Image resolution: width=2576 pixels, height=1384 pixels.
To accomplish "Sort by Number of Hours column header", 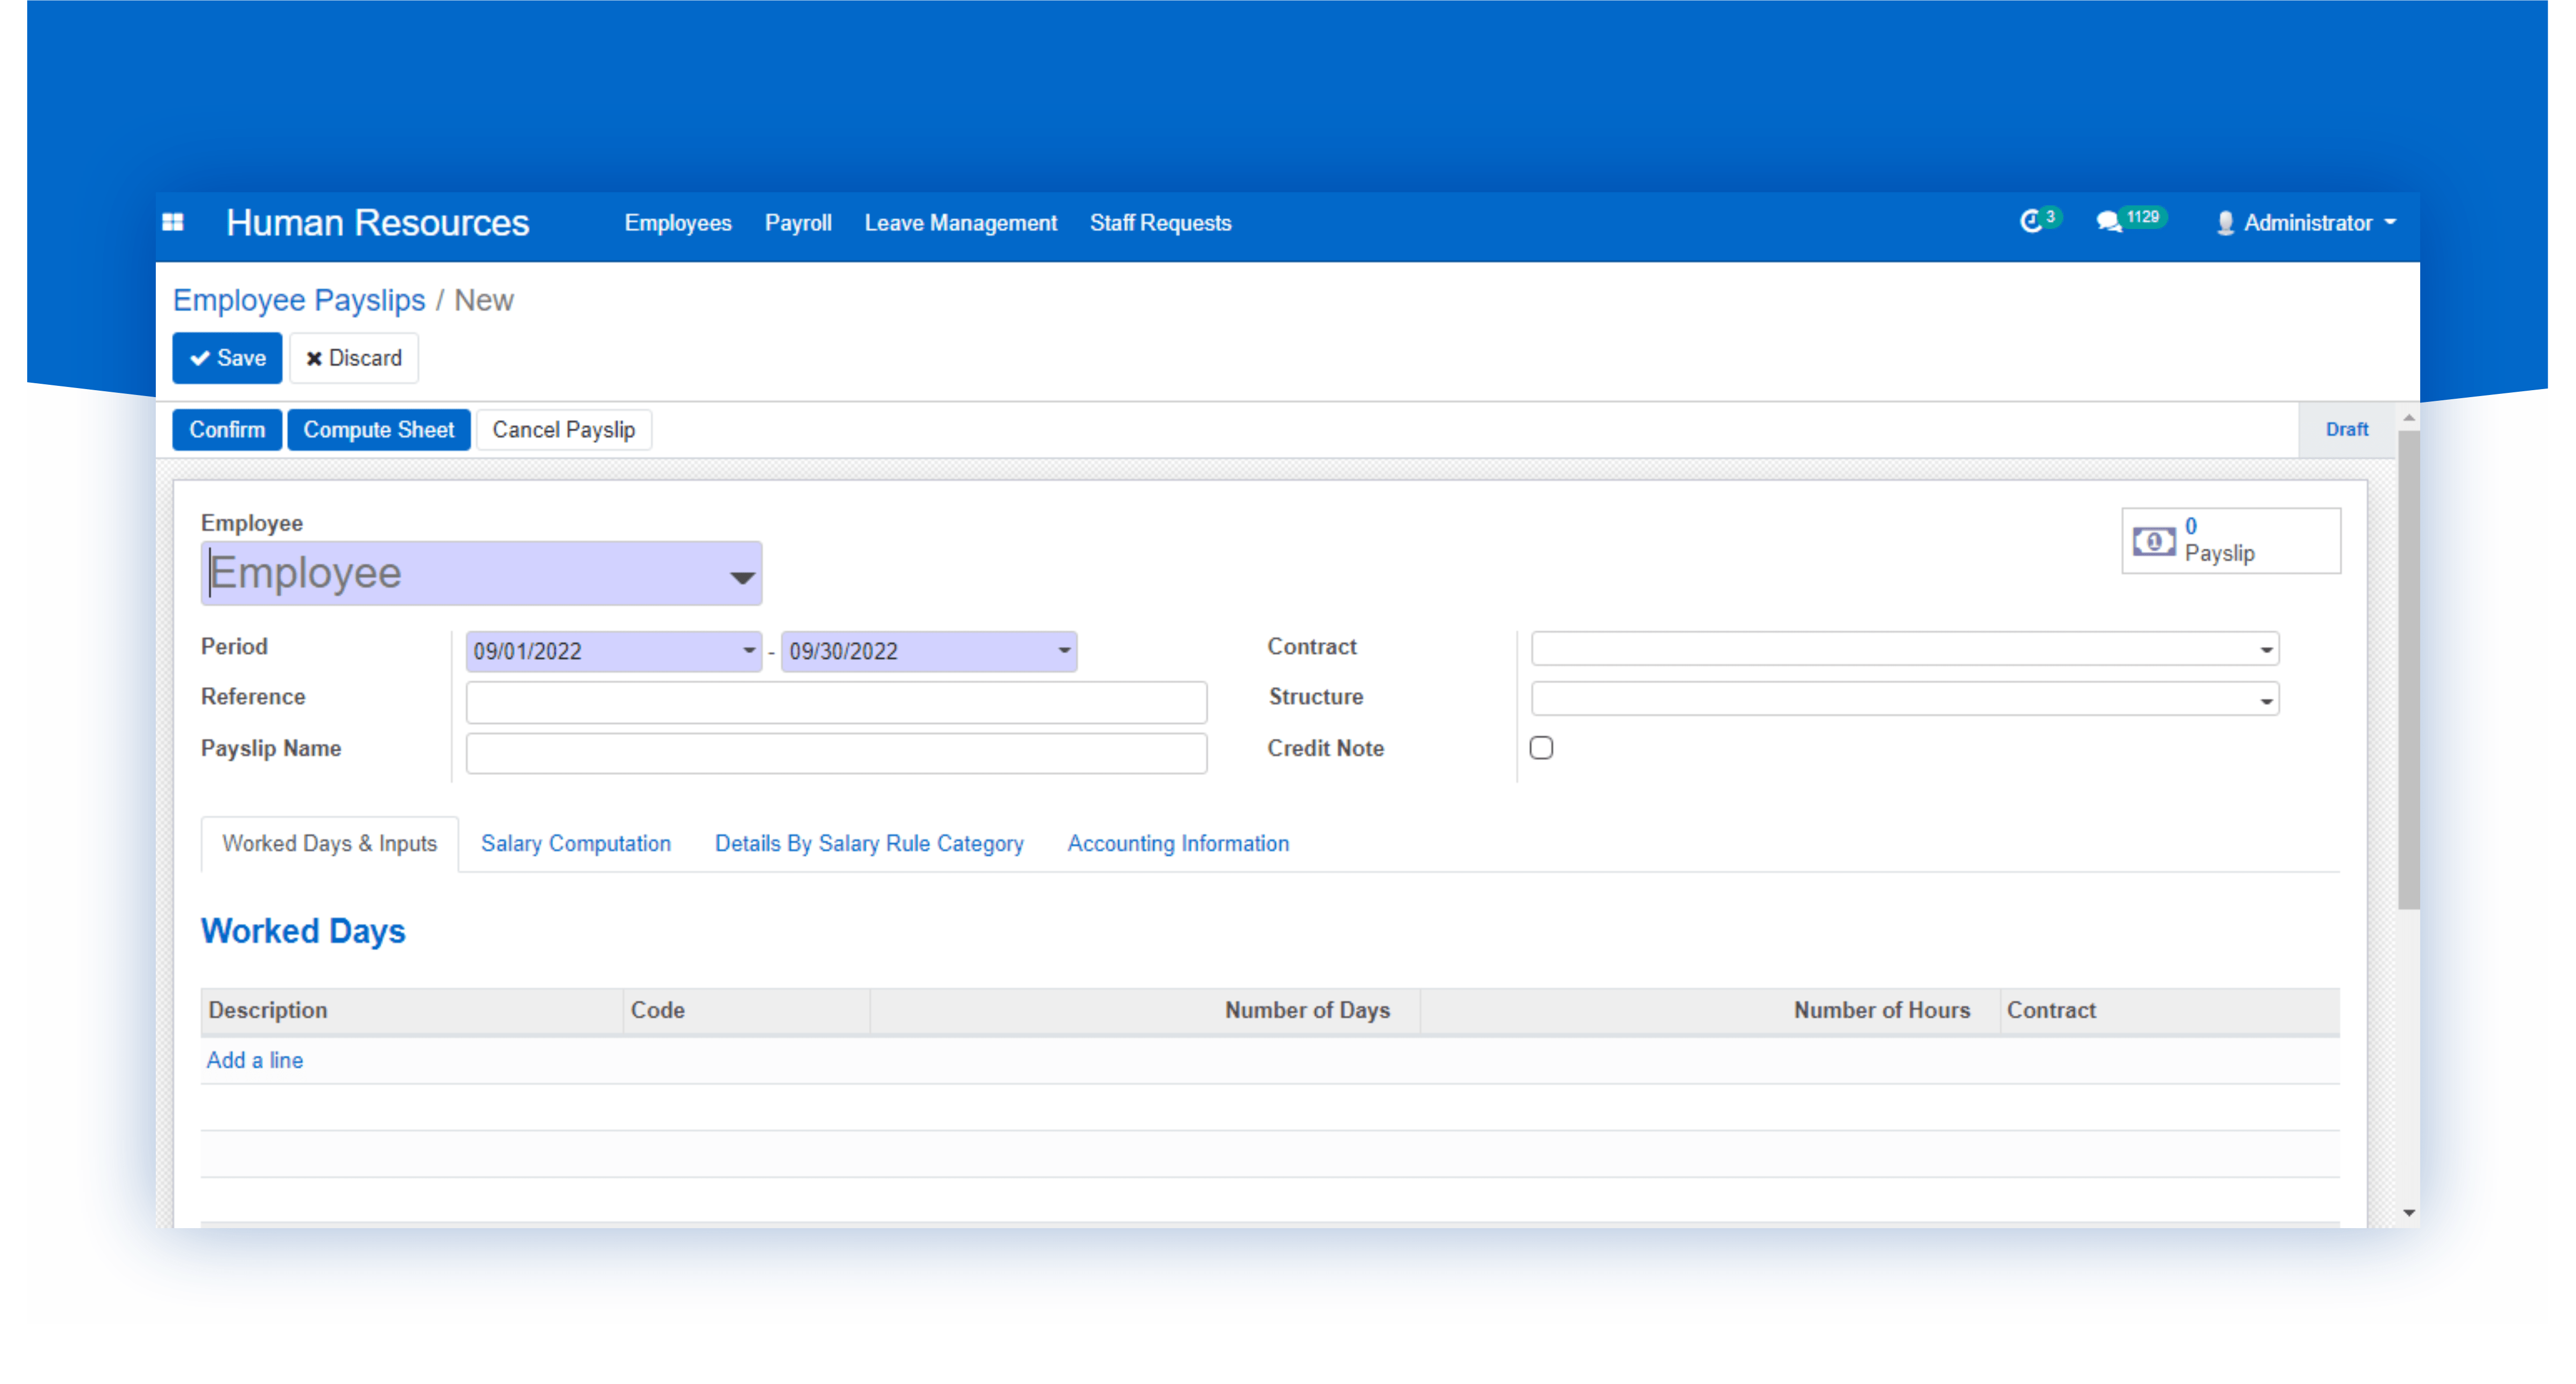I will [x=1710, y=1010].
